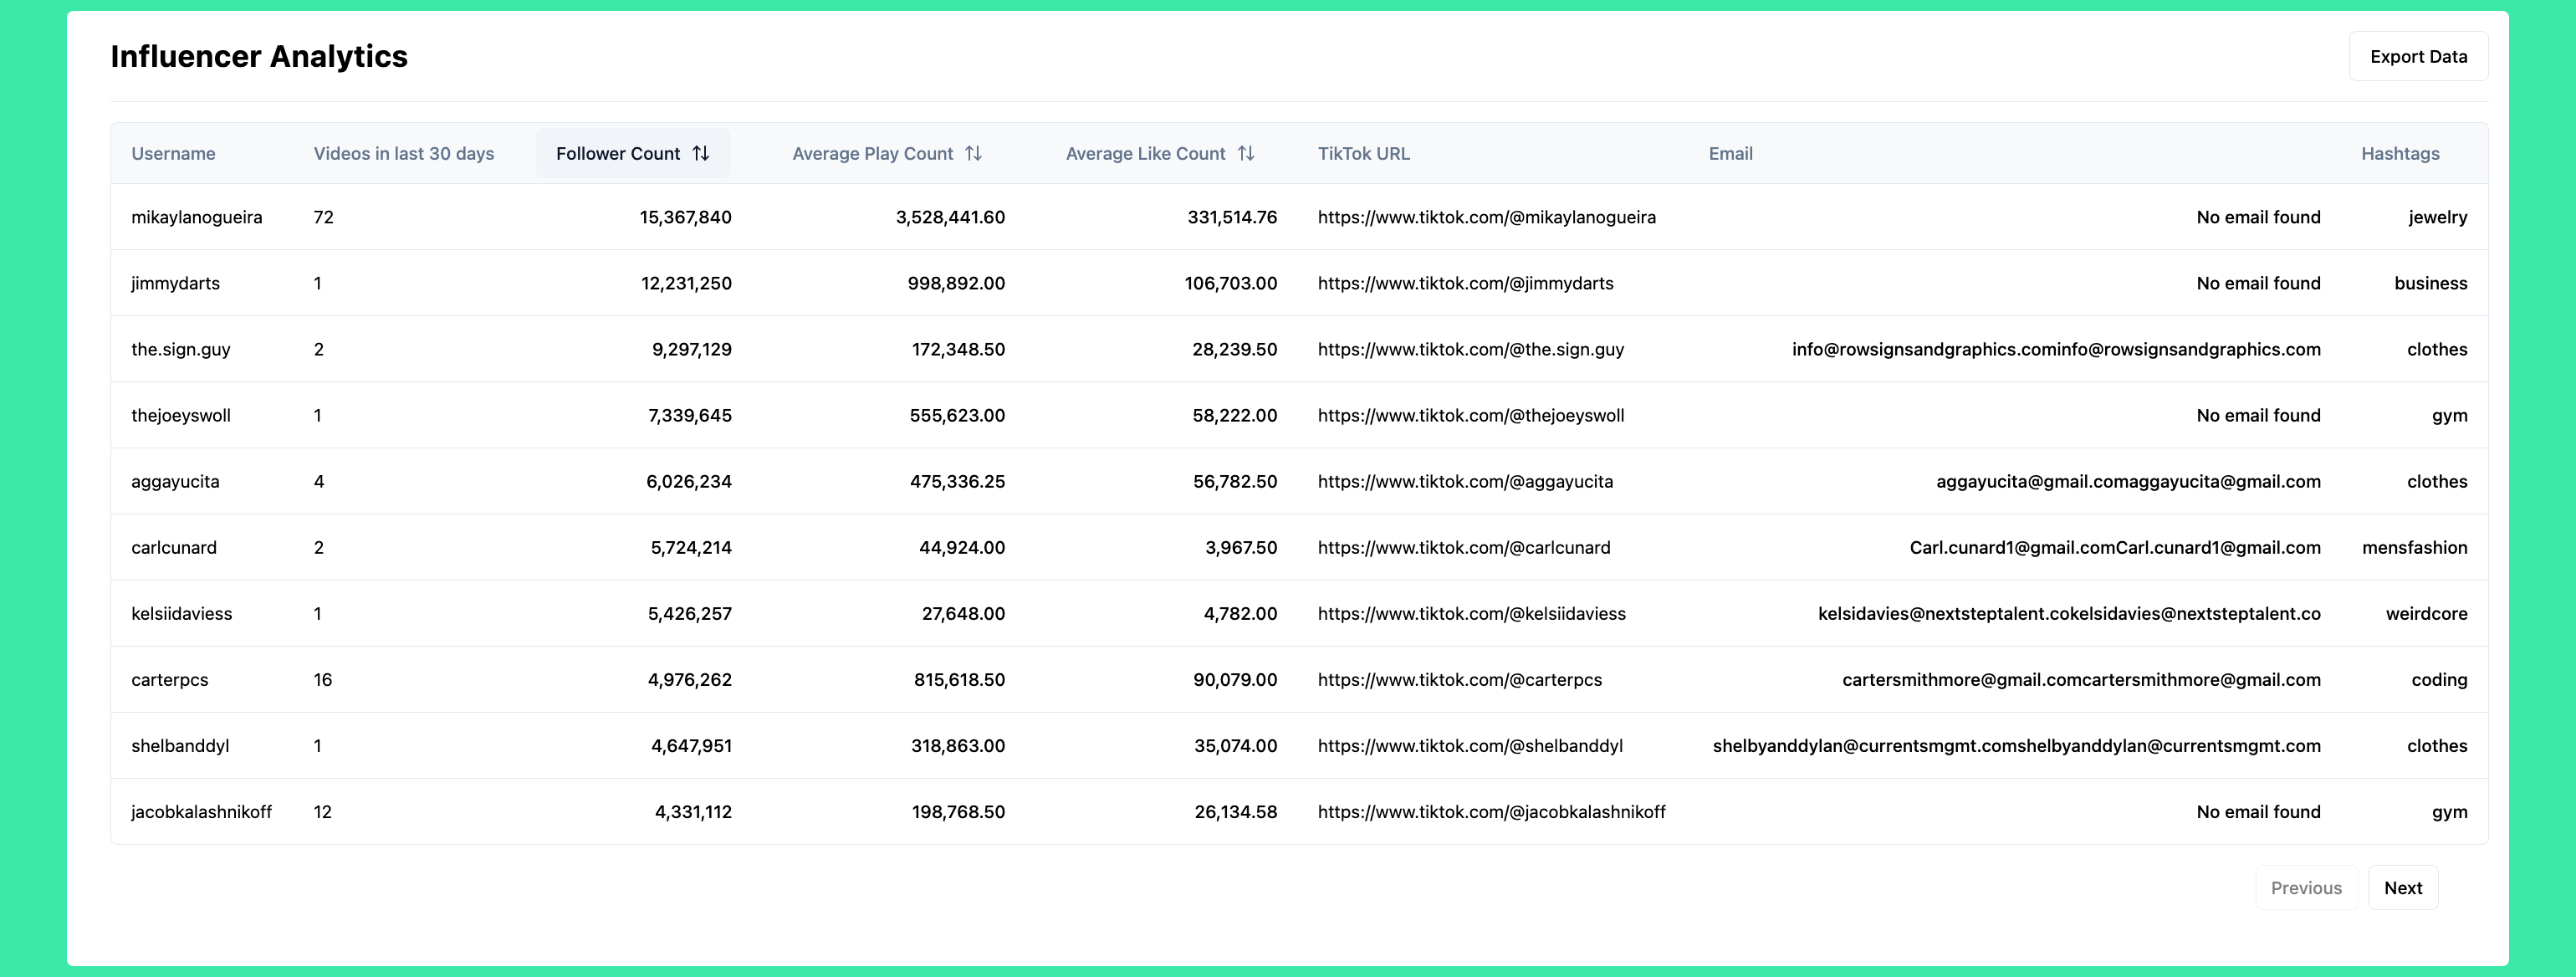Open carterpcs TikTok profile URL
Screen dimensions: 2576x977
pos(1459,679)
